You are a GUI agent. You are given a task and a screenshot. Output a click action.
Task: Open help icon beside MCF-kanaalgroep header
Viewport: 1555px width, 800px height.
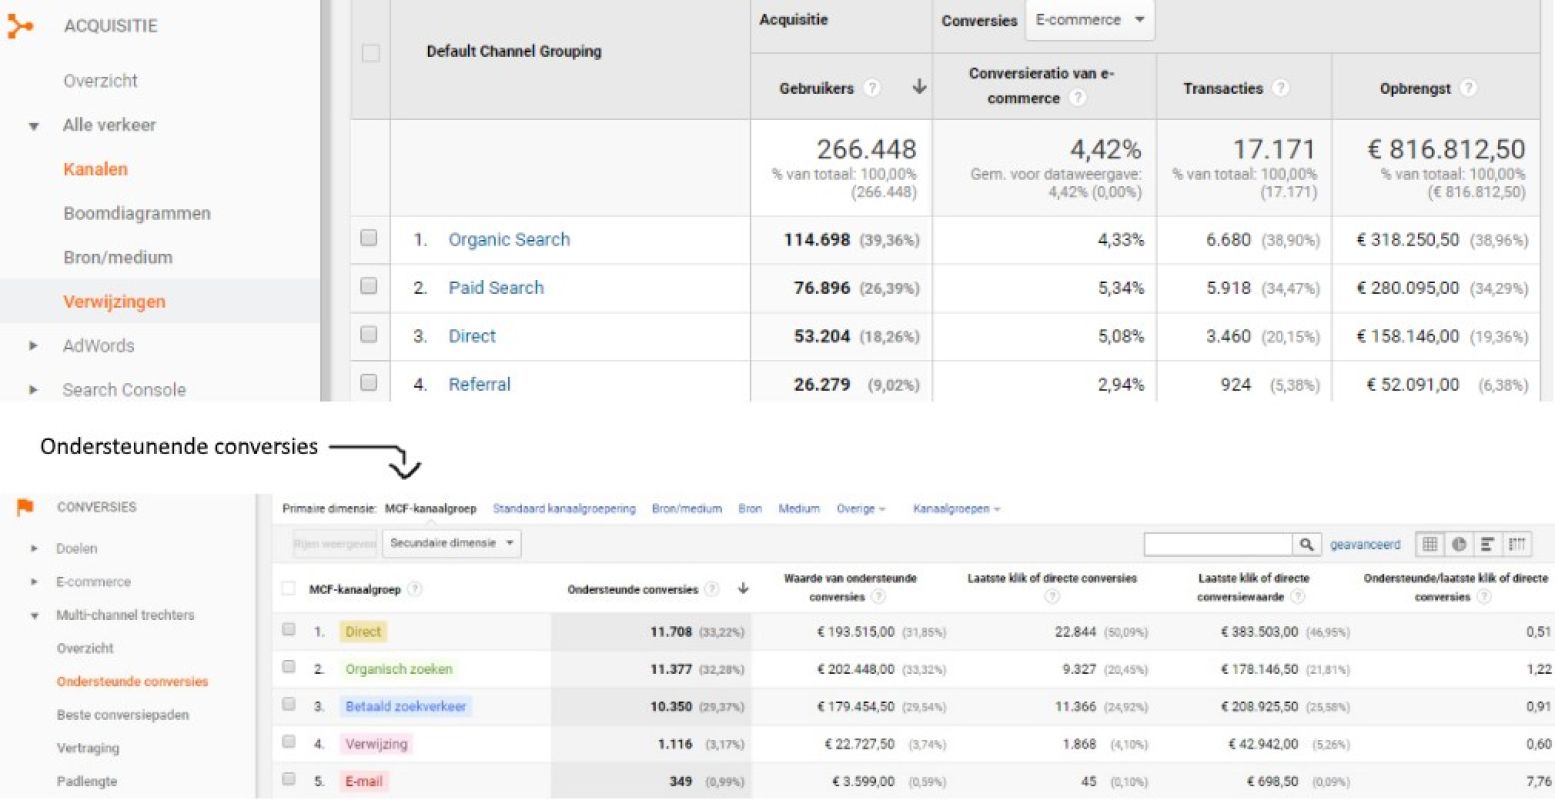pyautogui.click(x=415, y=589)
